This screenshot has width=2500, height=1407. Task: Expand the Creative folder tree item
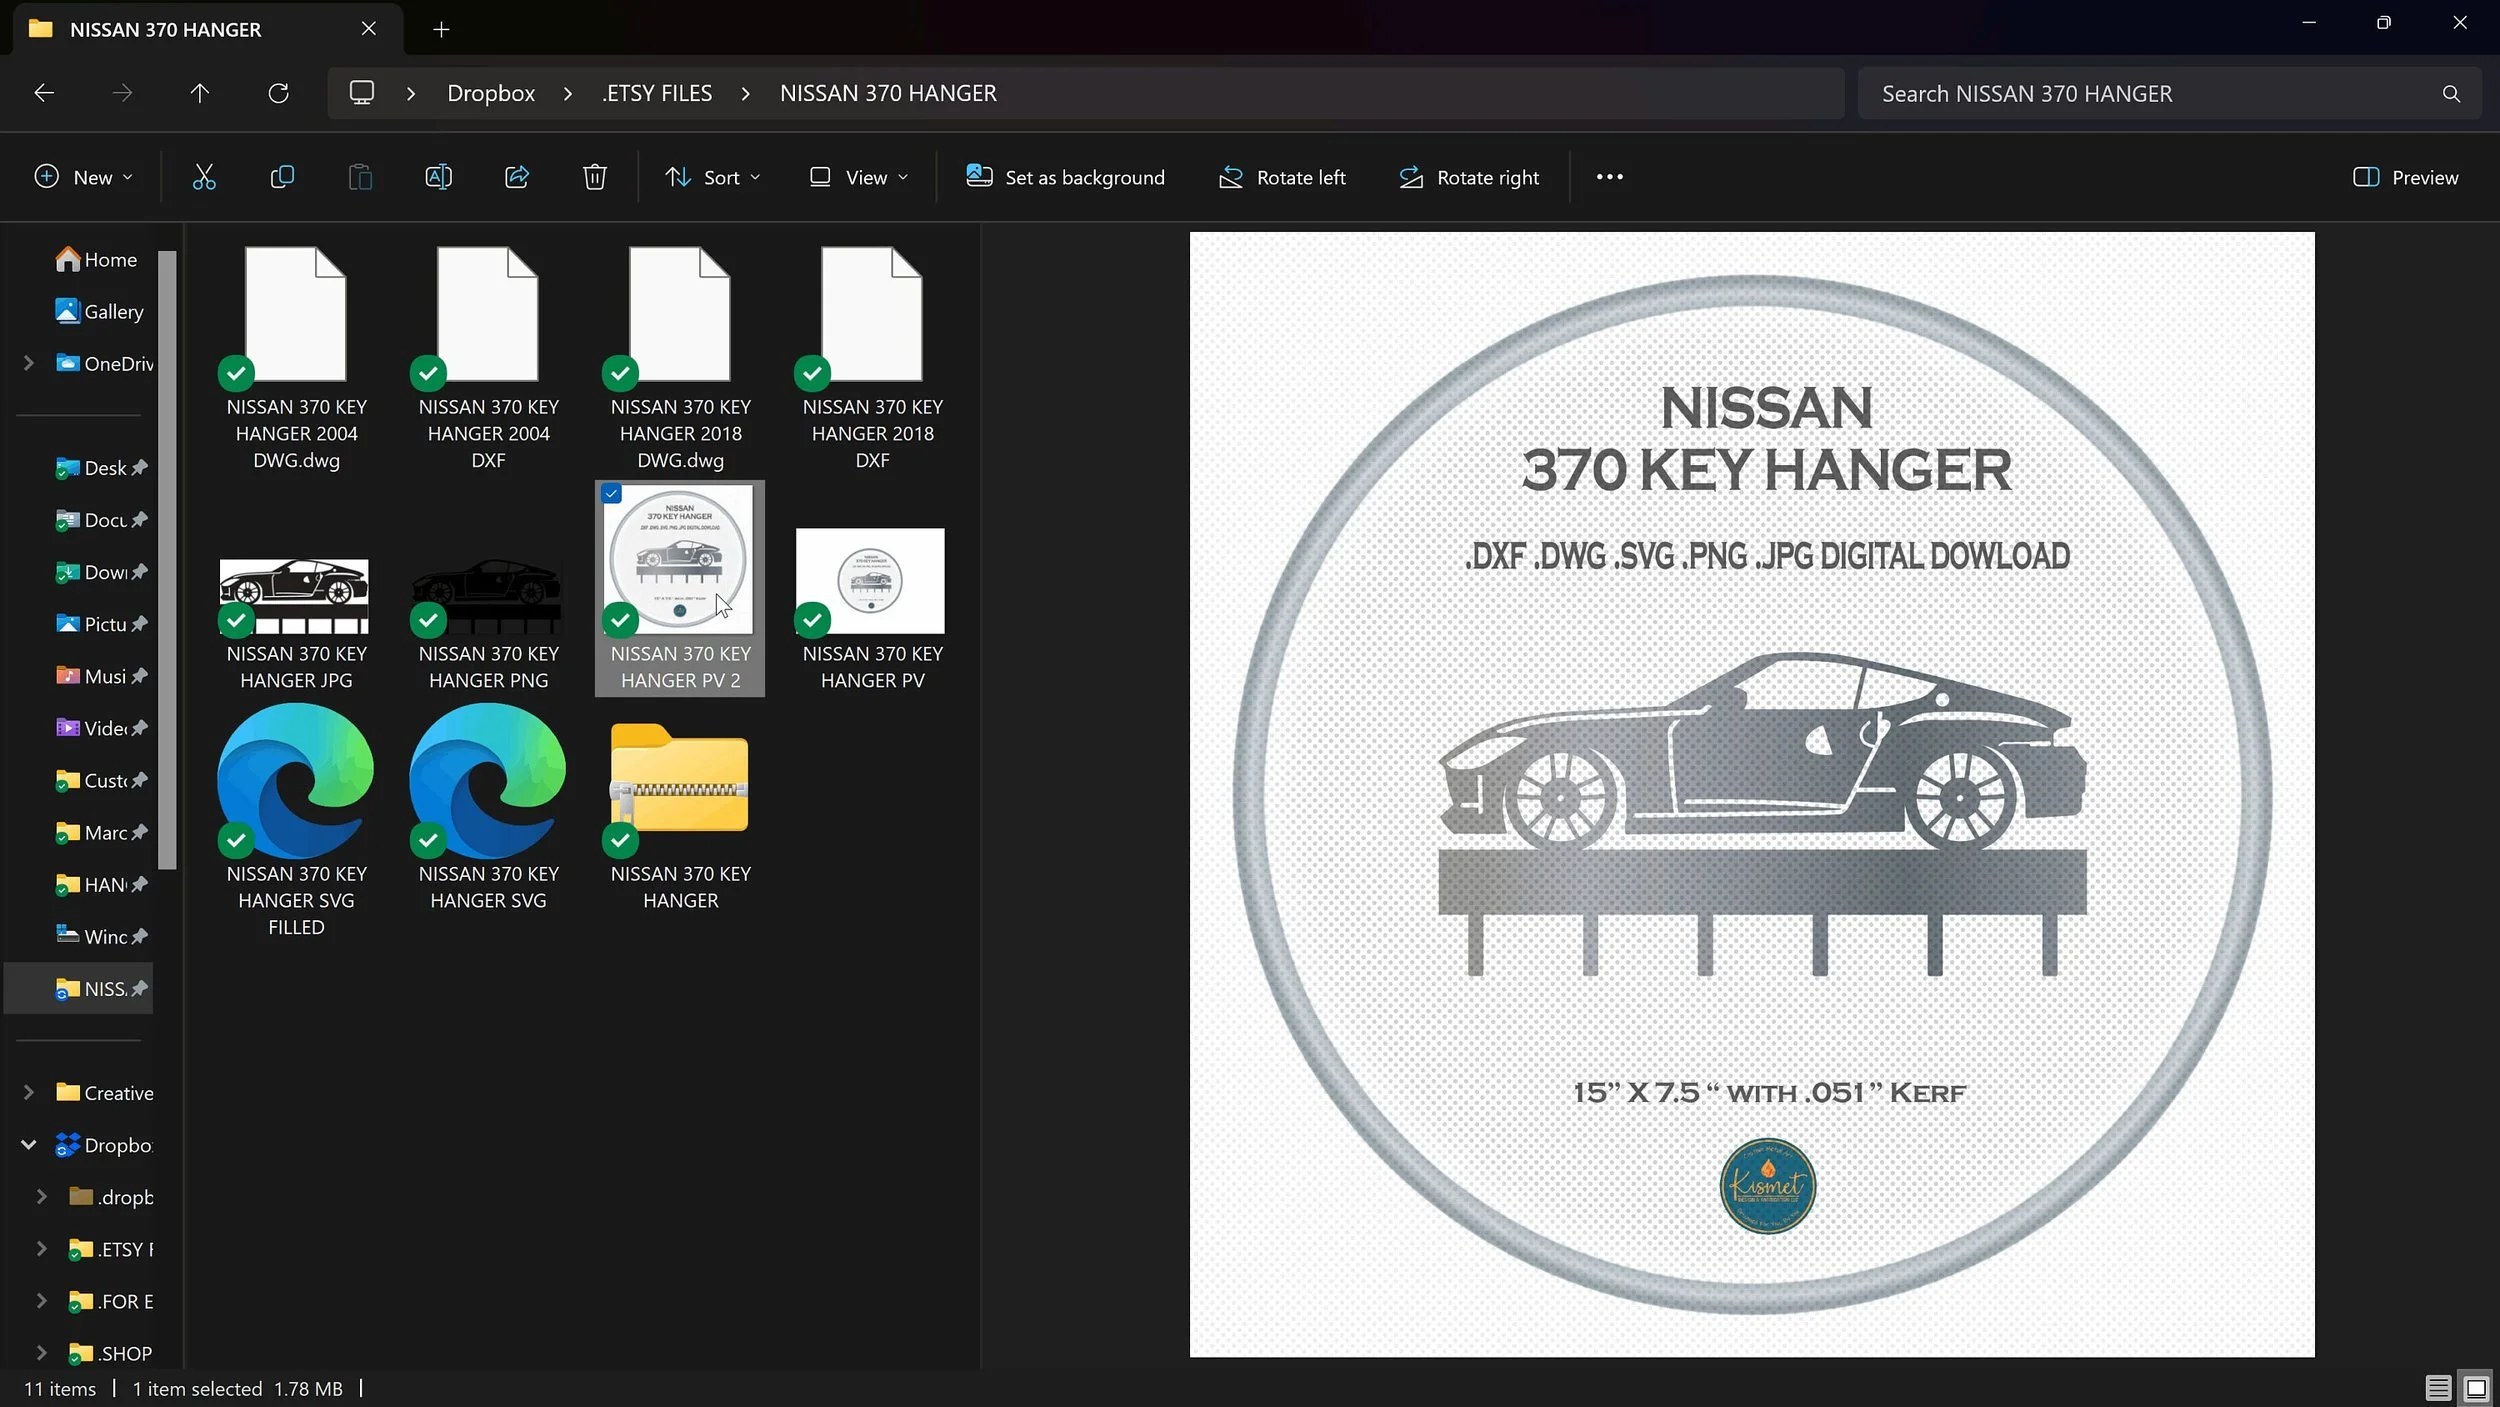(x=29, y=1093)
